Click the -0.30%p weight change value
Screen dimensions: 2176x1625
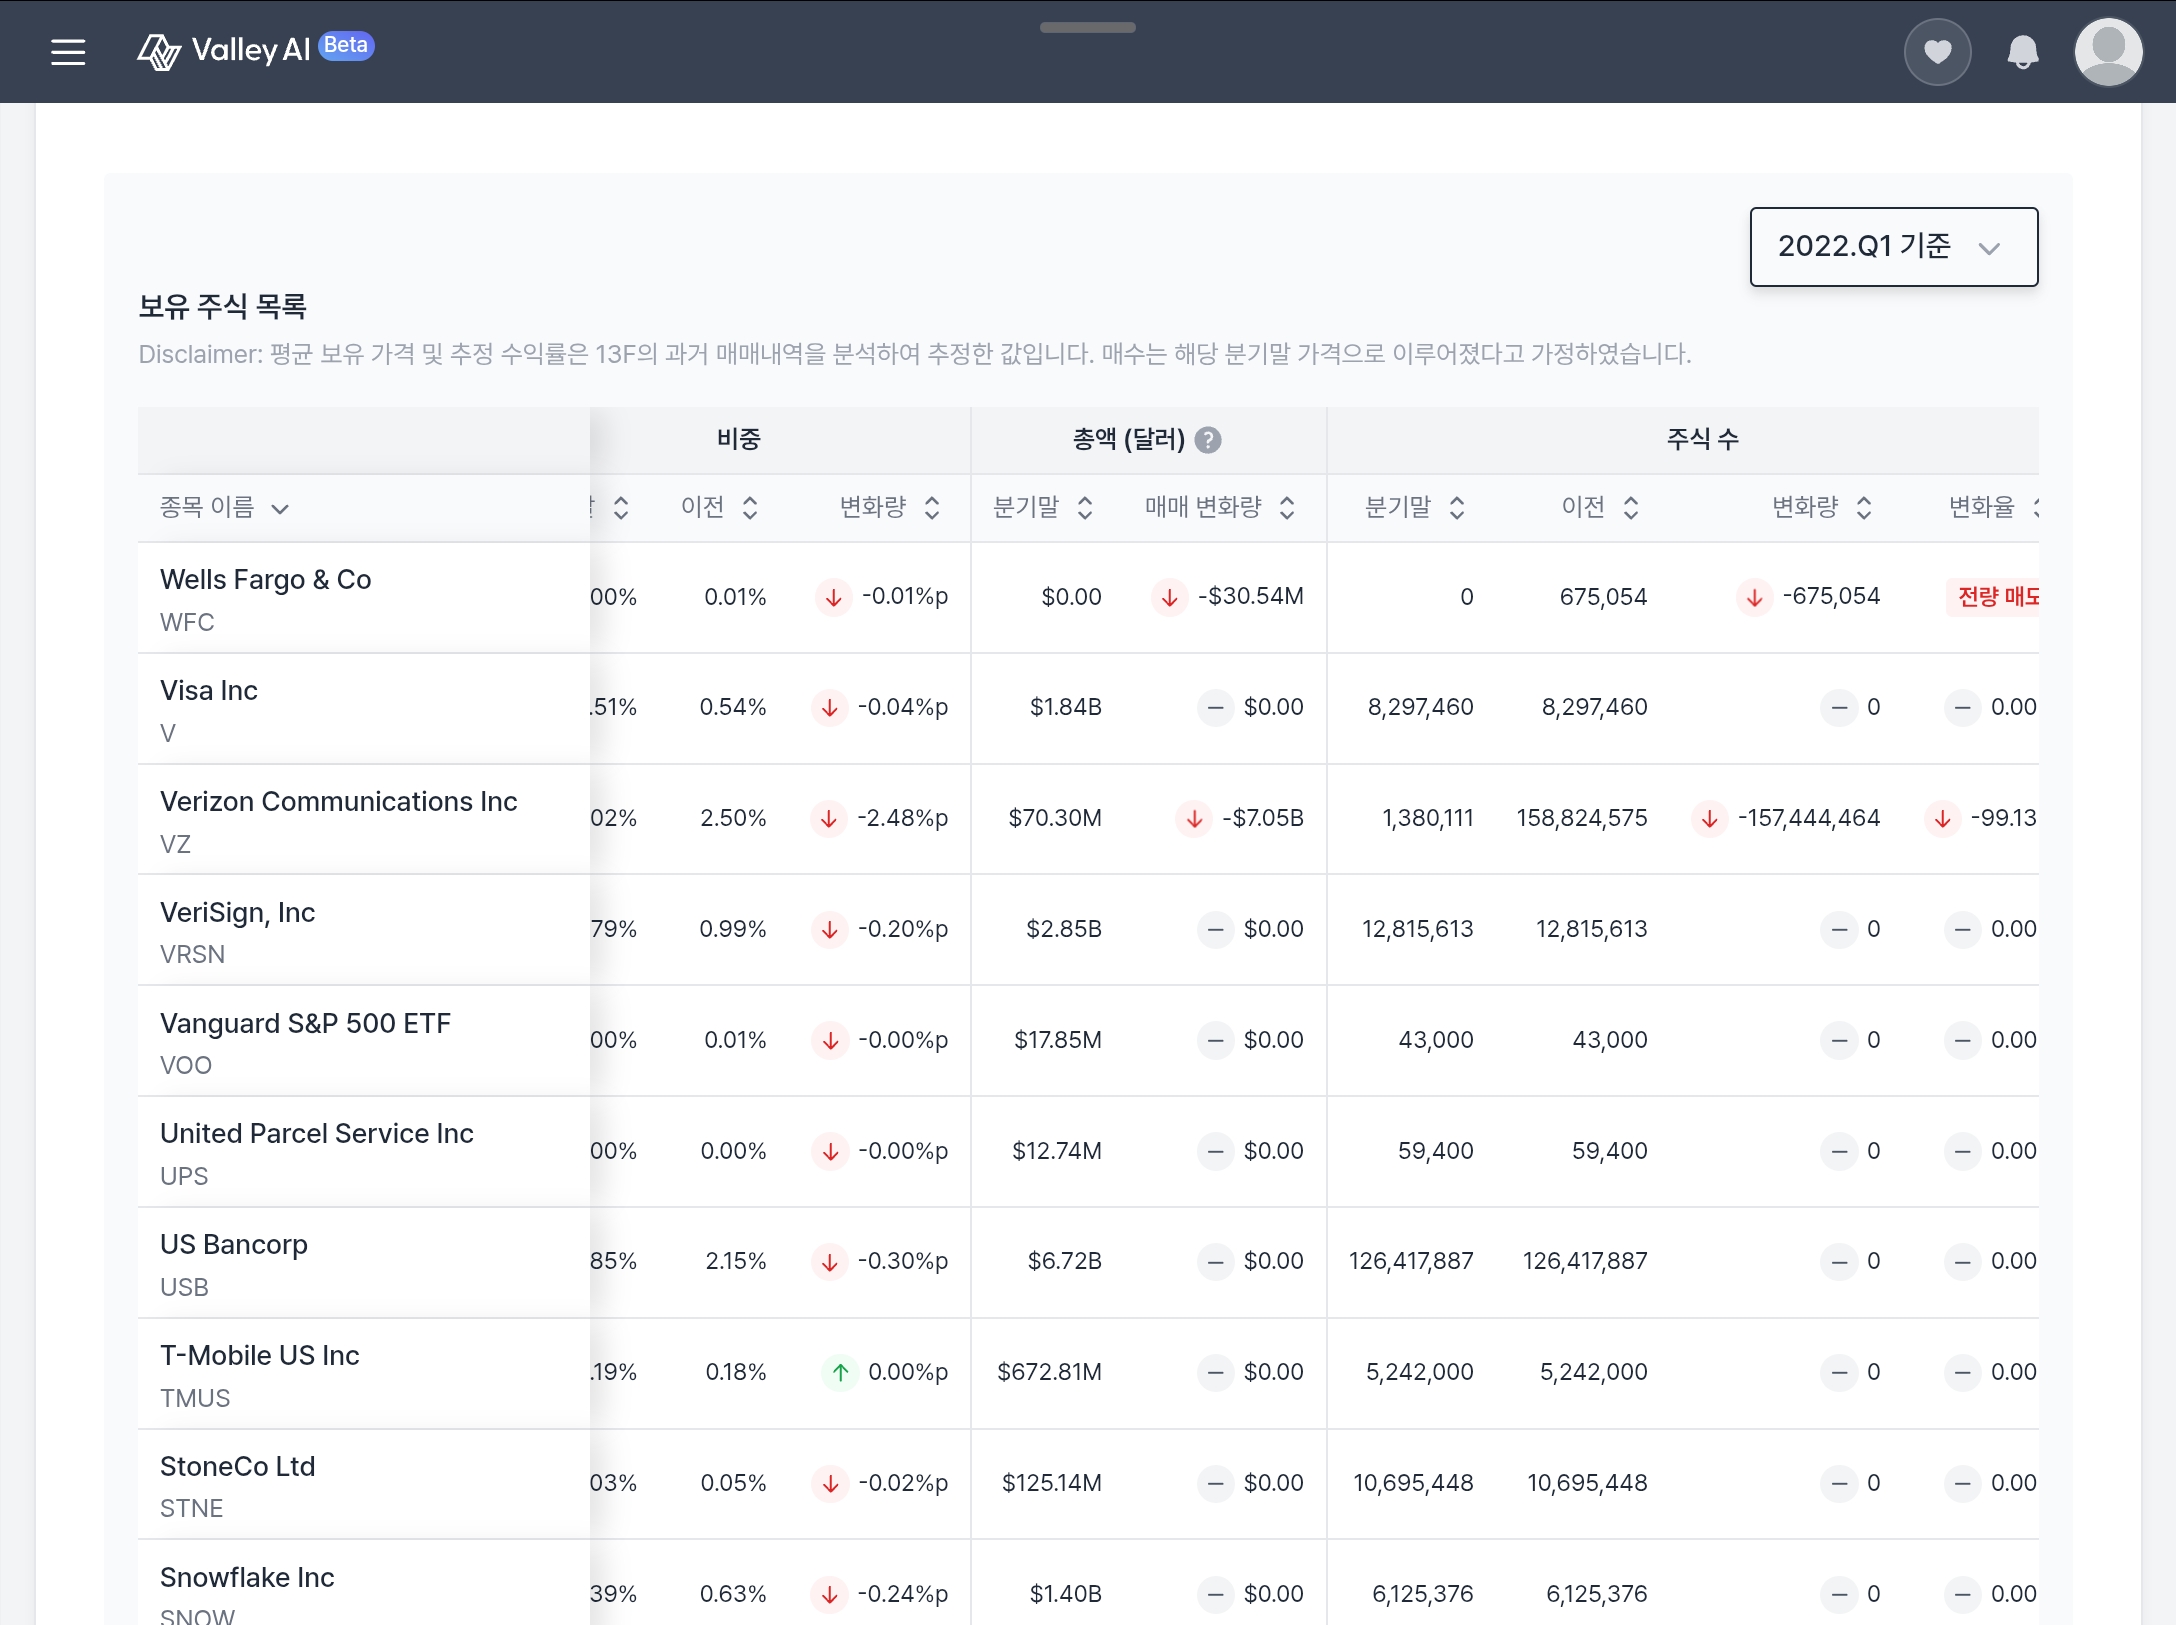[902, 1261]
